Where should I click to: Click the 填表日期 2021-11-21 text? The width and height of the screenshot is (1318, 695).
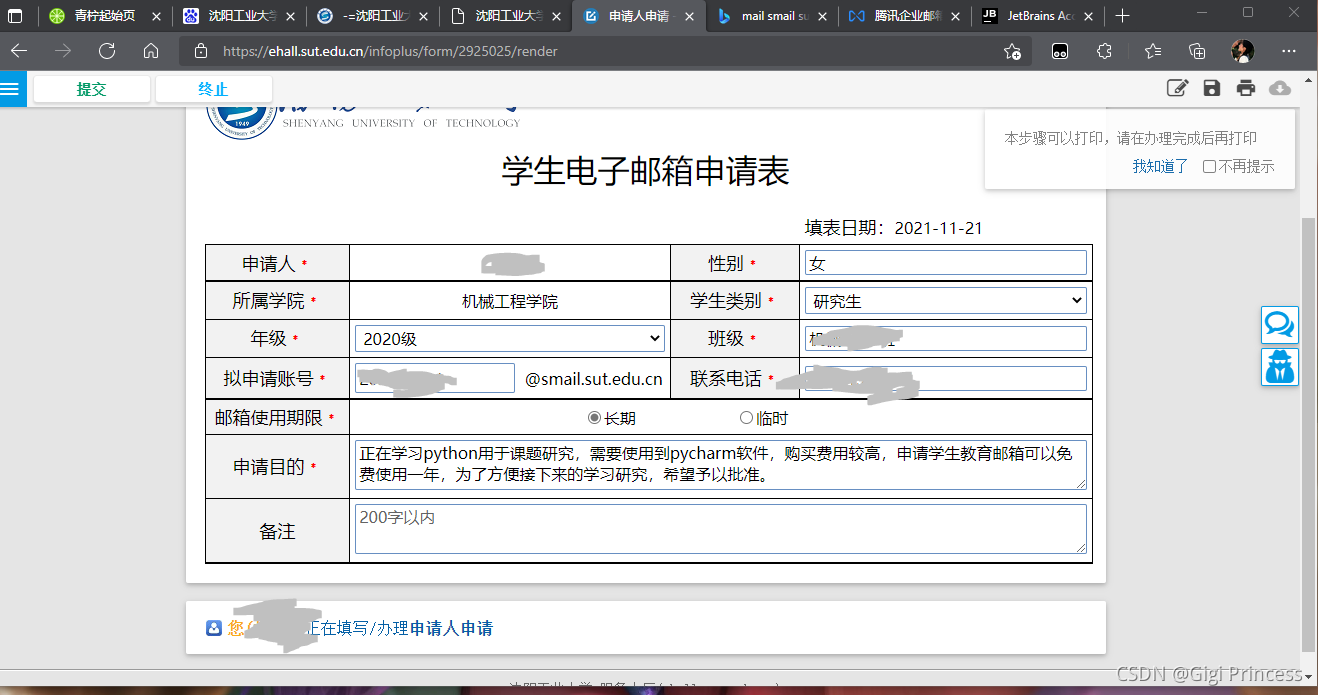click(x=893, y=228)
